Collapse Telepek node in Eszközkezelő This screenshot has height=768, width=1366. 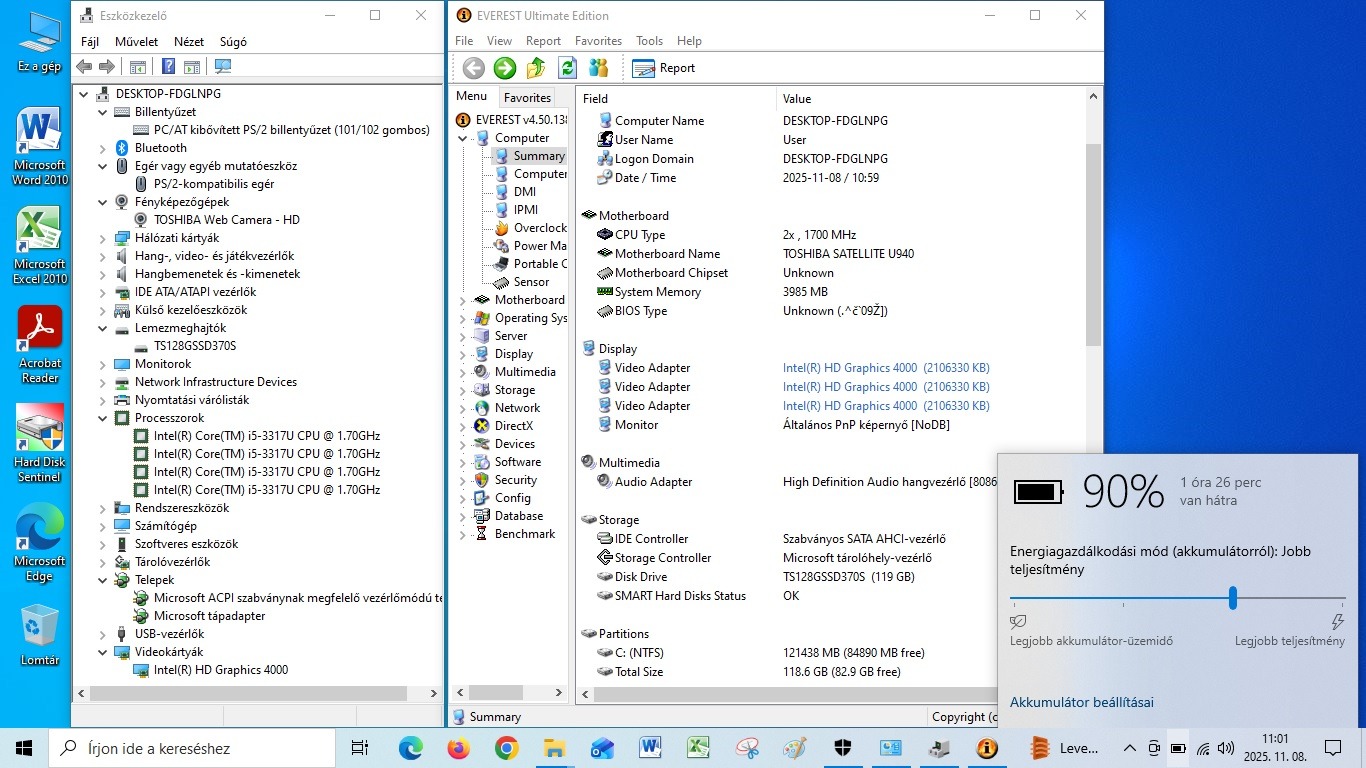point(103,580)
